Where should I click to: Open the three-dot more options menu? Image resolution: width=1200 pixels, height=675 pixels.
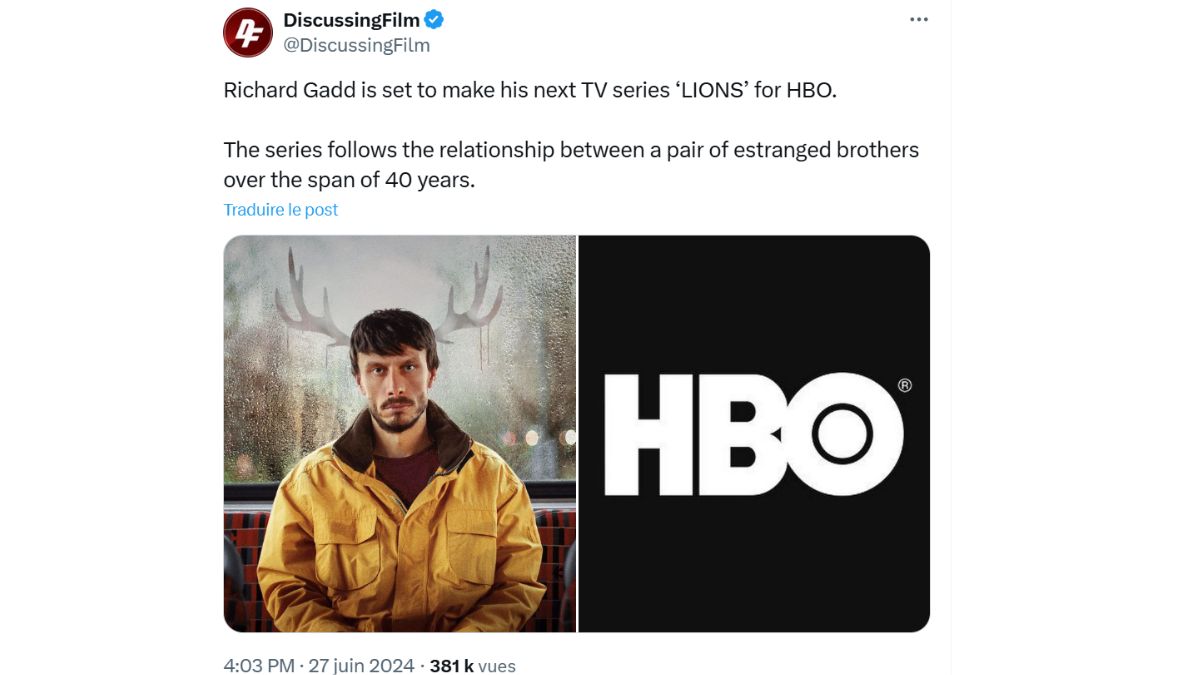click(918, 20)
